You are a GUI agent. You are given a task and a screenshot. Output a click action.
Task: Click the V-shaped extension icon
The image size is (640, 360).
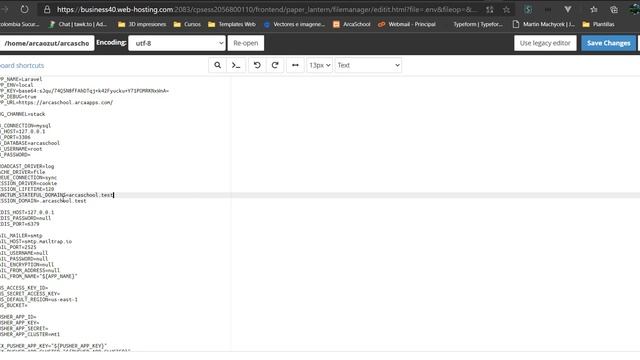click(568, 9)
